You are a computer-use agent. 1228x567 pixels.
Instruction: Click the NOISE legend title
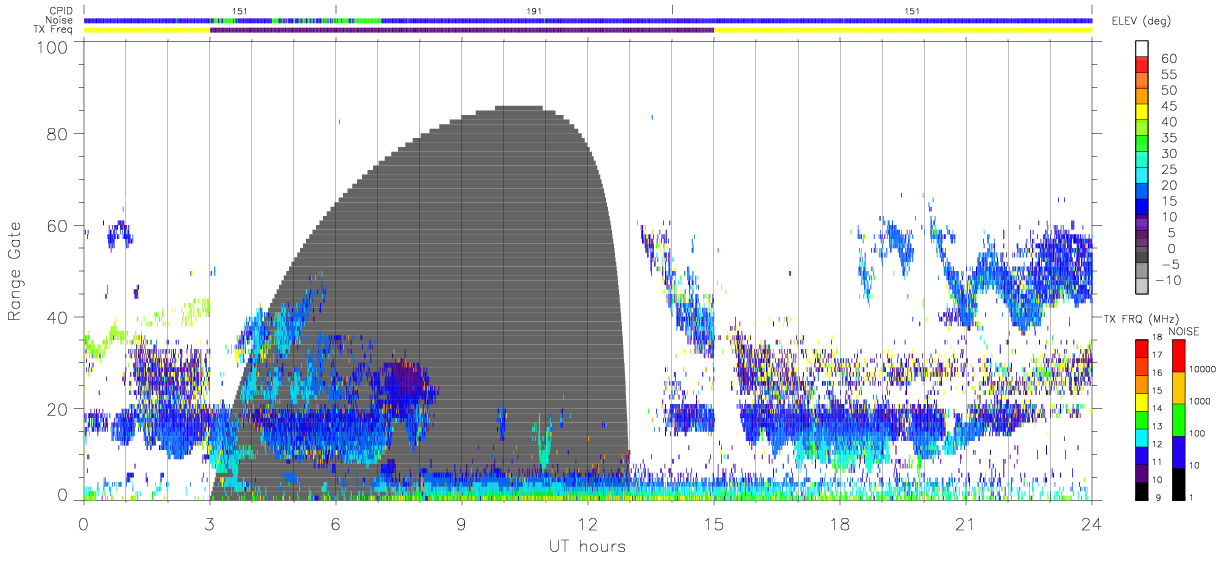point(1185,331)
